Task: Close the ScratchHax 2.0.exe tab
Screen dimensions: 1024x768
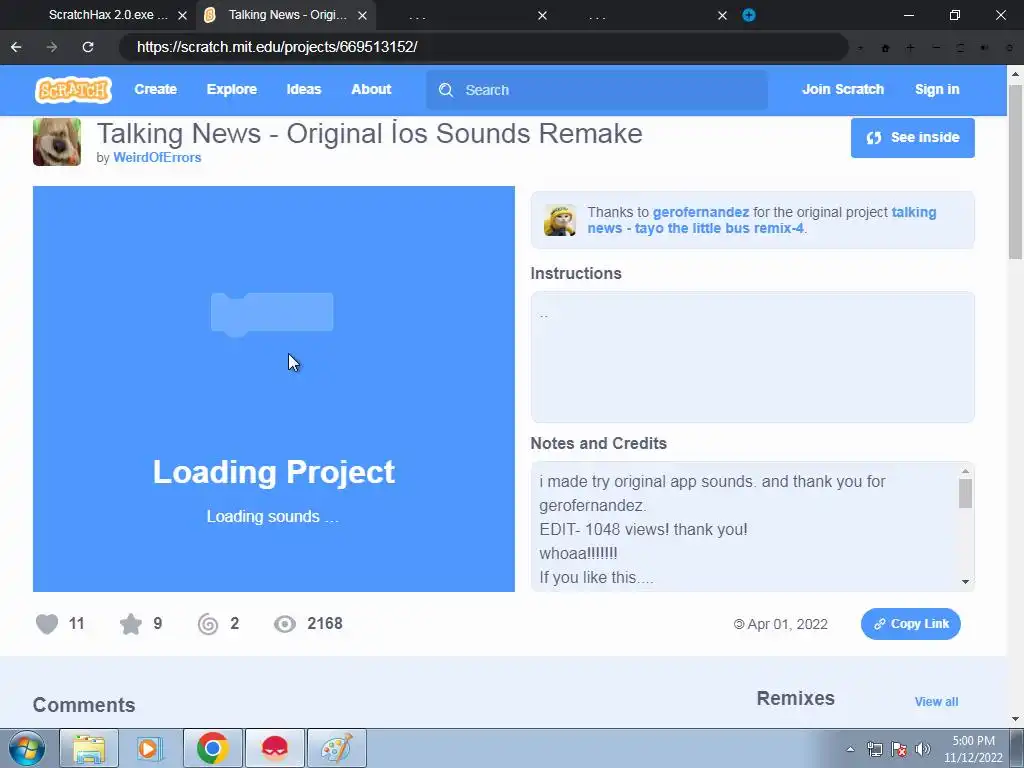Action: tap(182, 15)
